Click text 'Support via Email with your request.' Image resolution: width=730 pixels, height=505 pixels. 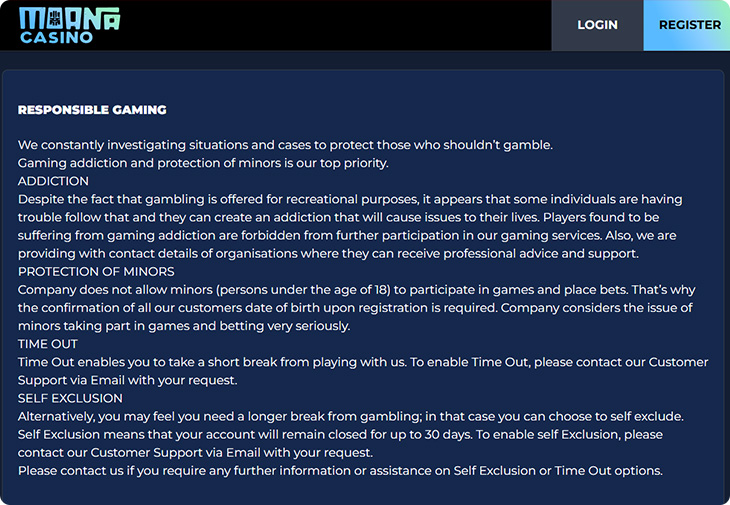point(128,380)
